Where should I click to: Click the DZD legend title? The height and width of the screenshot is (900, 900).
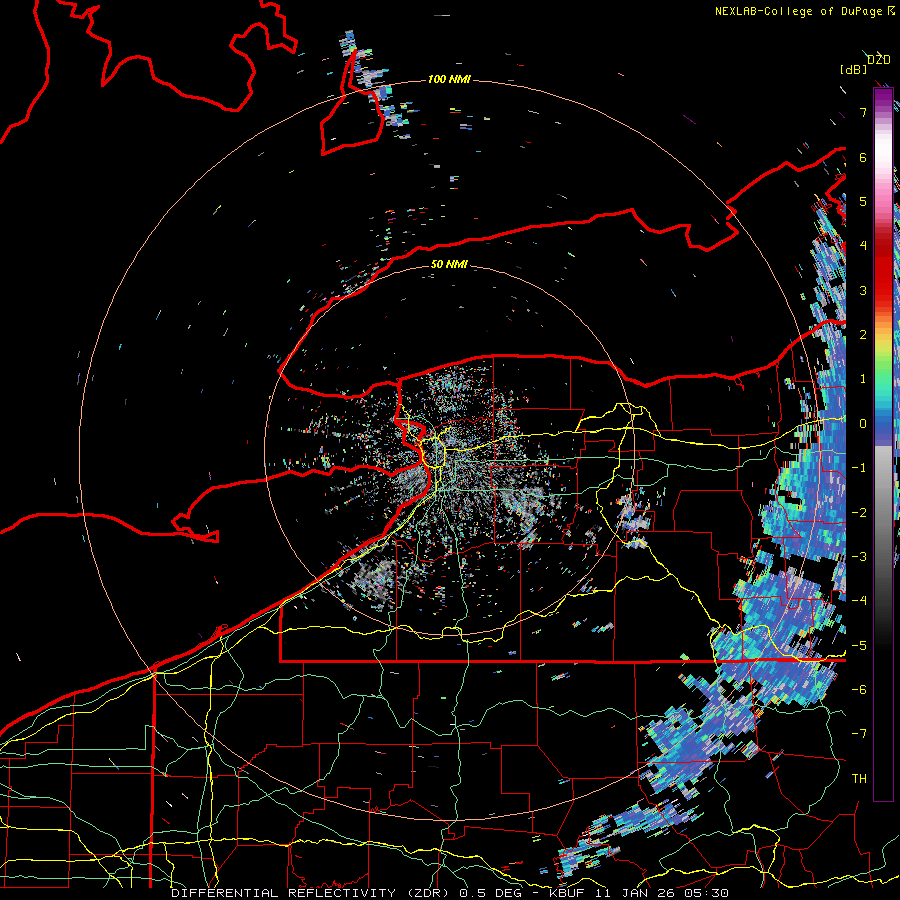879,60
